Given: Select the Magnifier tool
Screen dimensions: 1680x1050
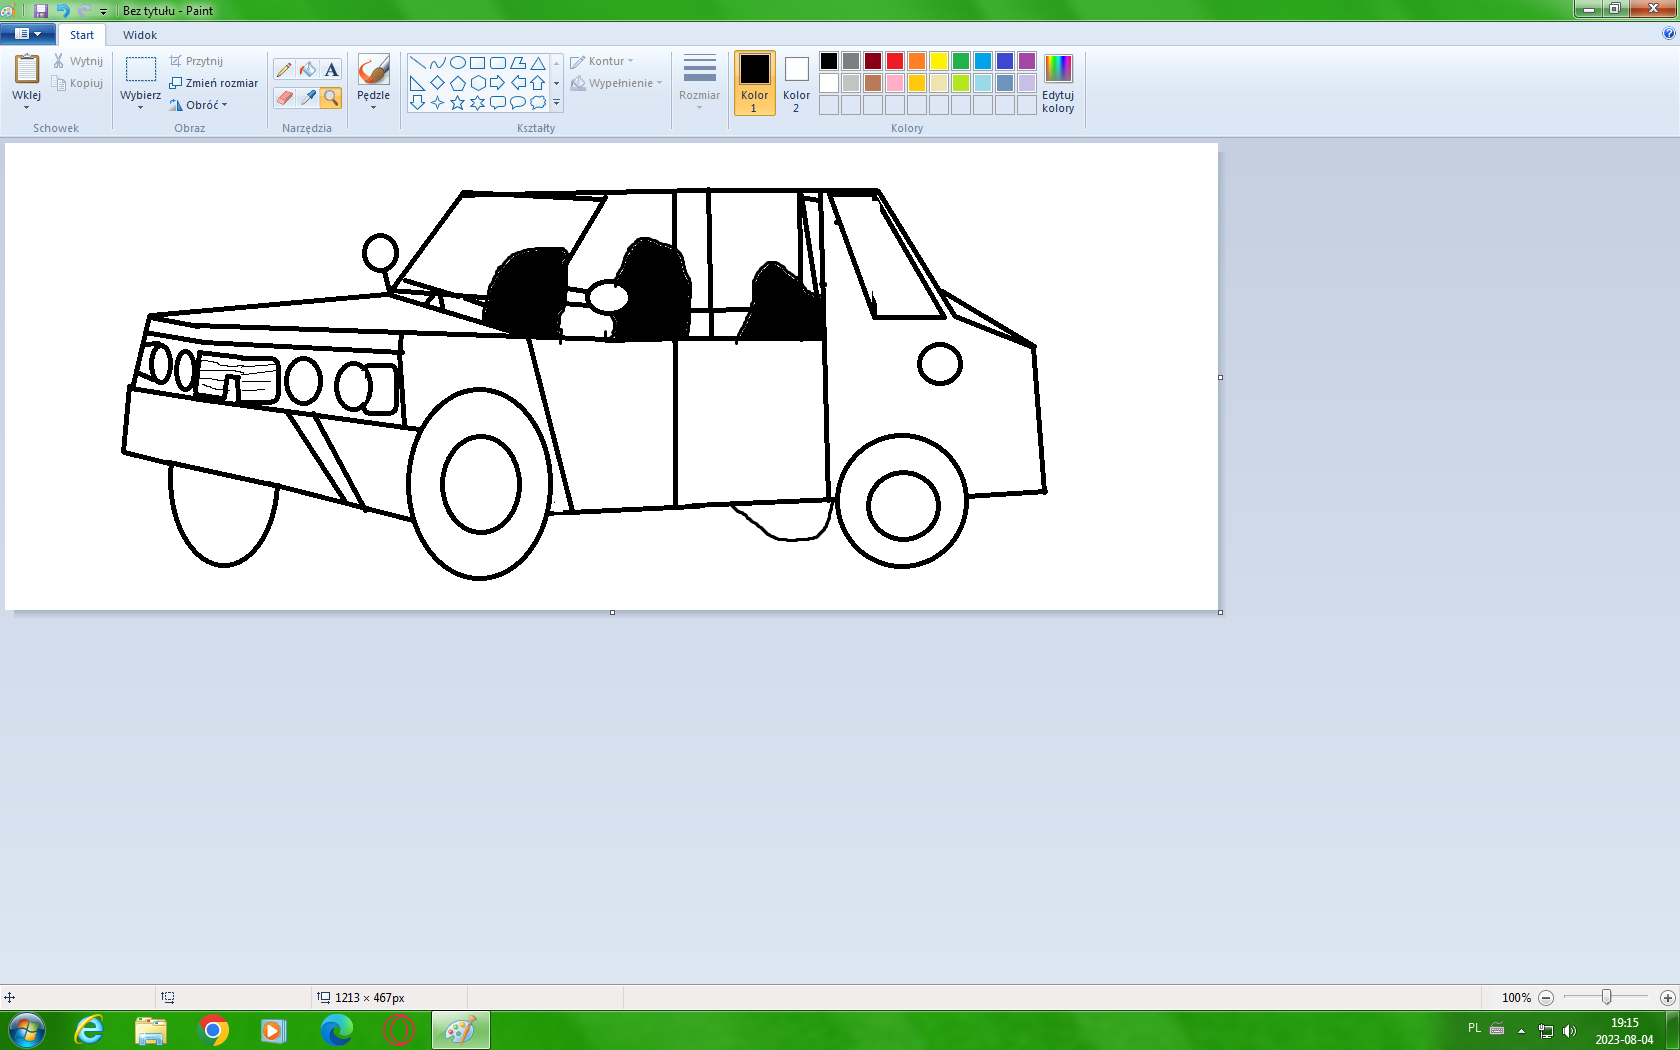Looking at the screenshot, I should click(331, 98).
